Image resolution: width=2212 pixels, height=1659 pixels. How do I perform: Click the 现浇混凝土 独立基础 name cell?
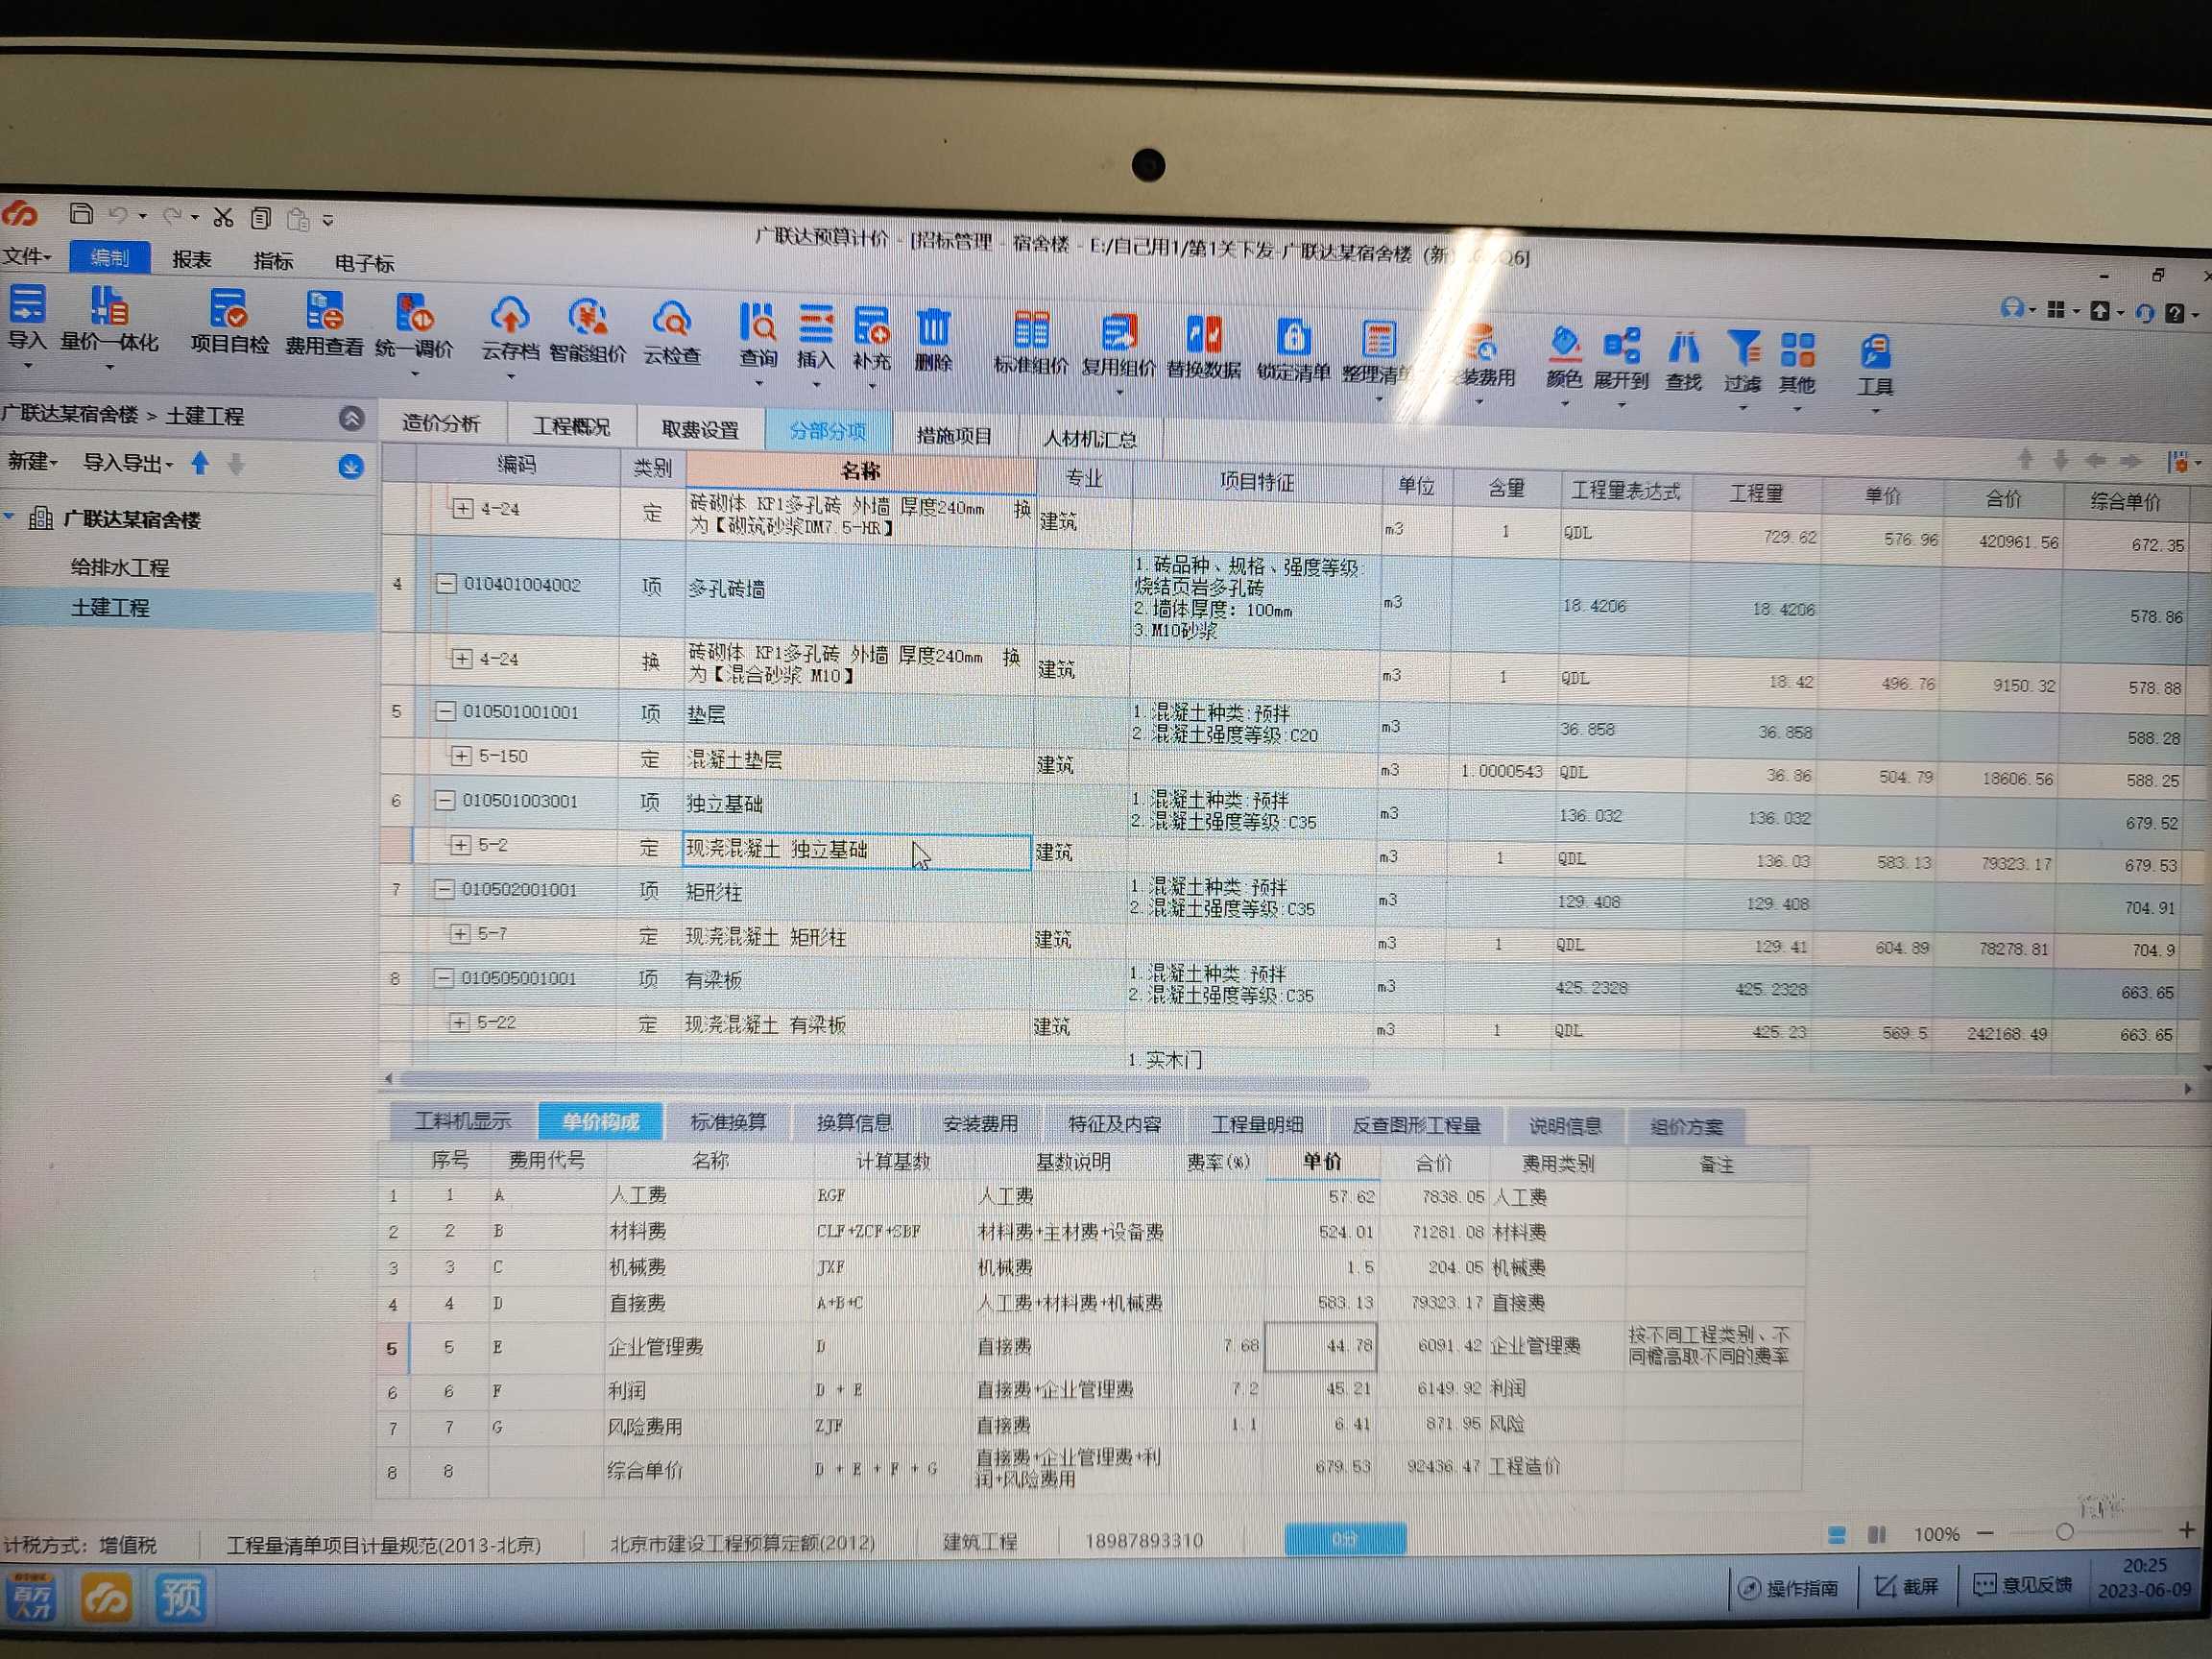click(856, 851)
